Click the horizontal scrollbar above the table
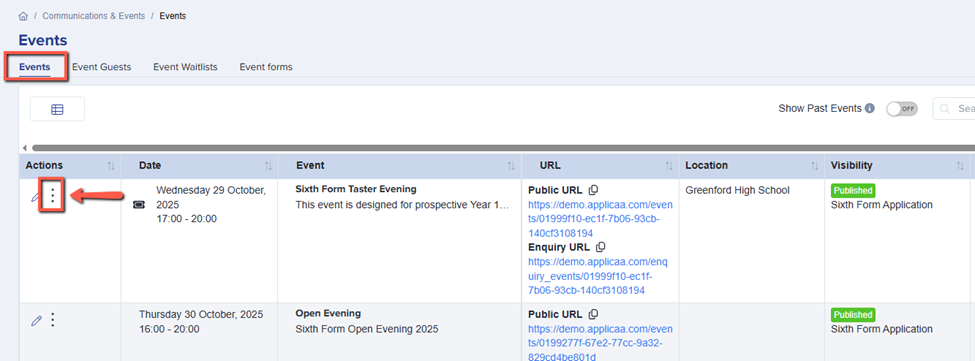The image size is (975, 361). [503, 148]
